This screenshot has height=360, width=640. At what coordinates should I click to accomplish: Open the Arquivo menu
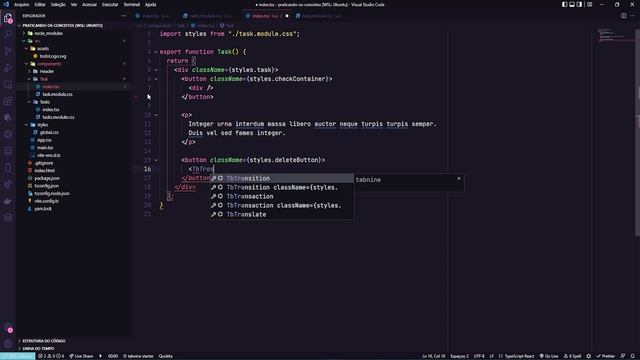22,4
